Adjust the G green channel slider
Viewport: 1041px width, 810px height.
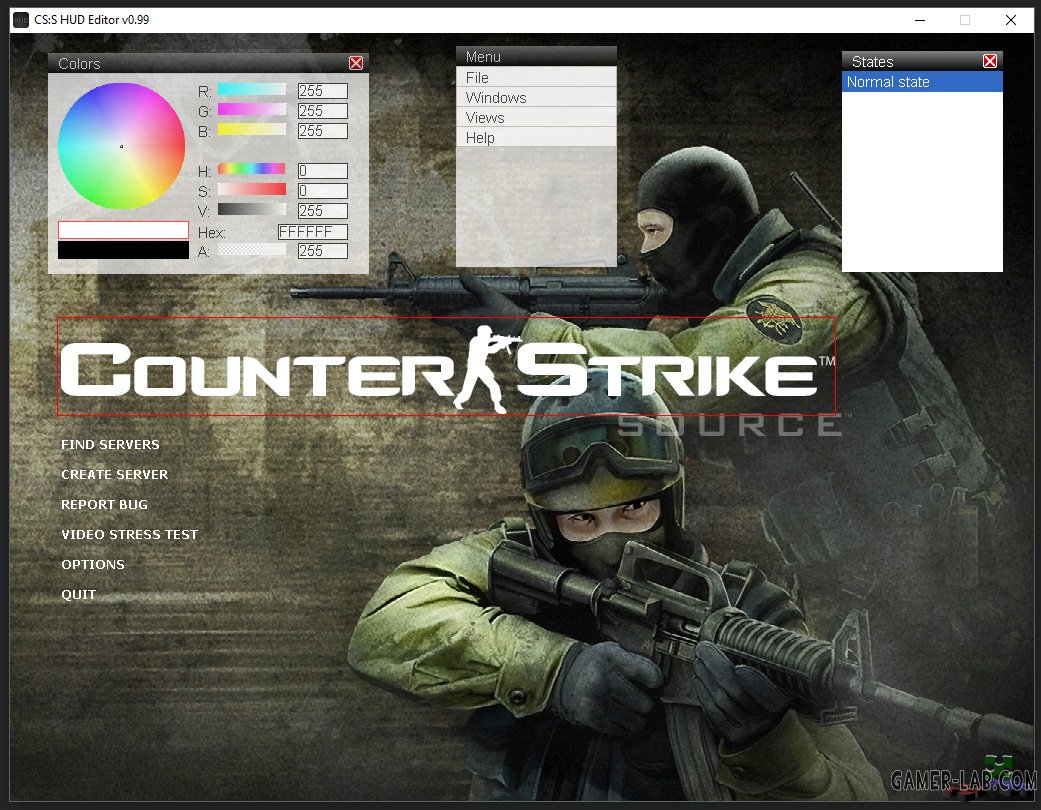pyautogui.click(x=252, y=110)
